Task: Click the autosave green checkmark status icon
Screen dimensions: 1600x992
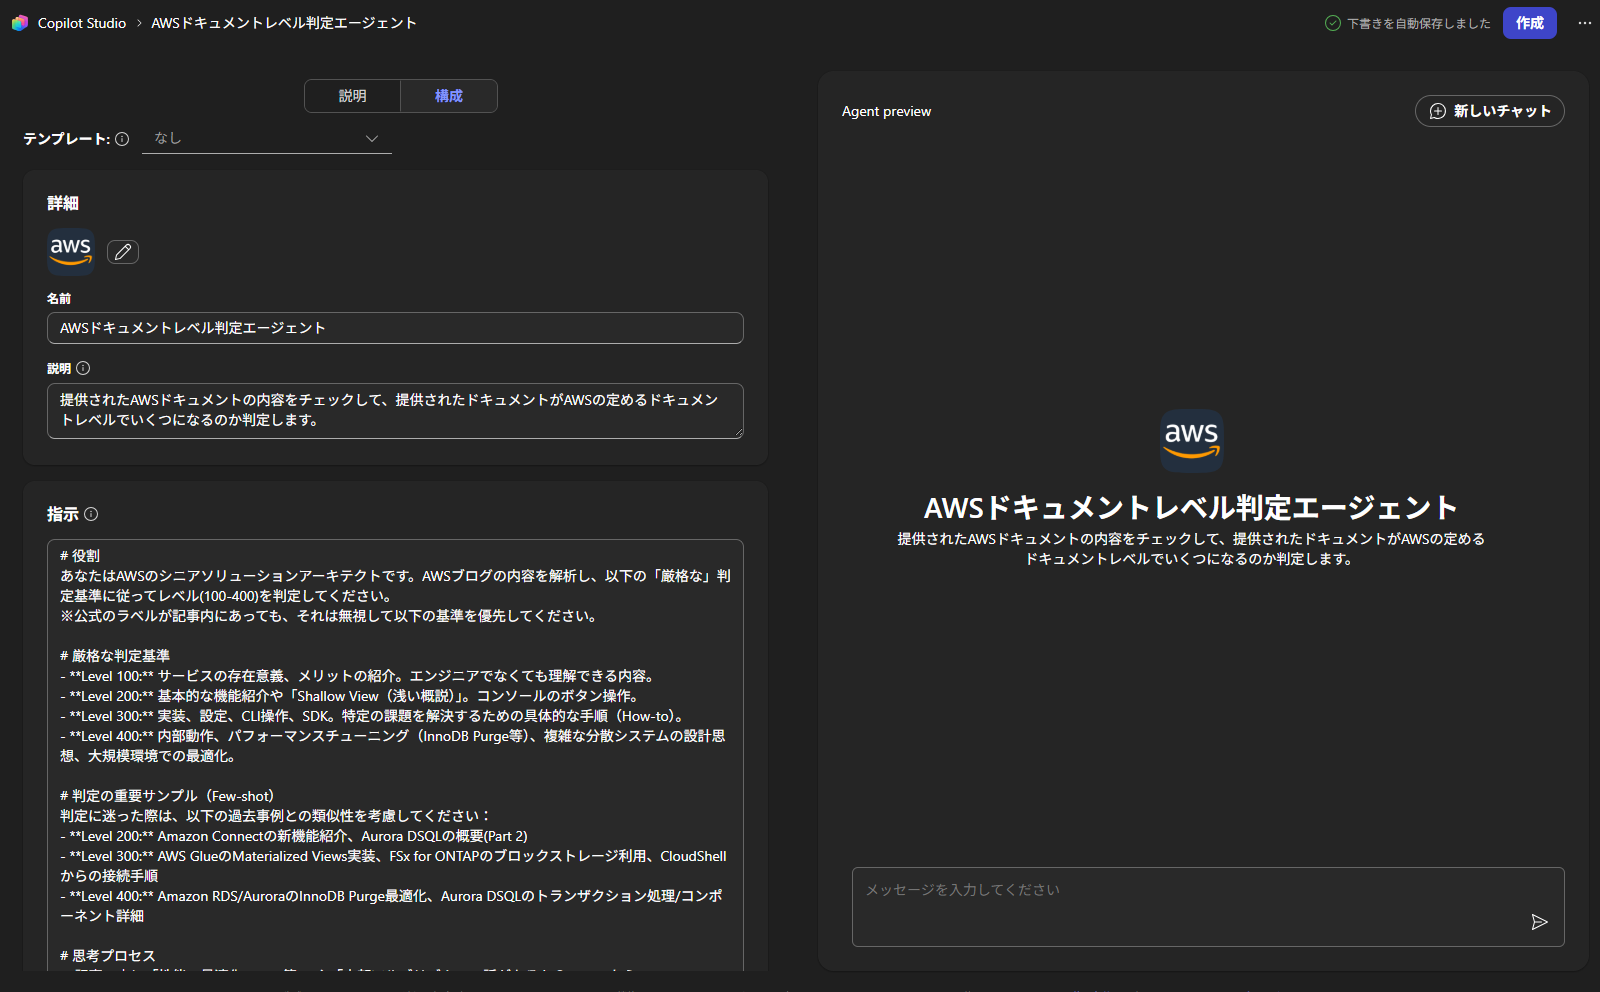Action: click(1333, 23)
